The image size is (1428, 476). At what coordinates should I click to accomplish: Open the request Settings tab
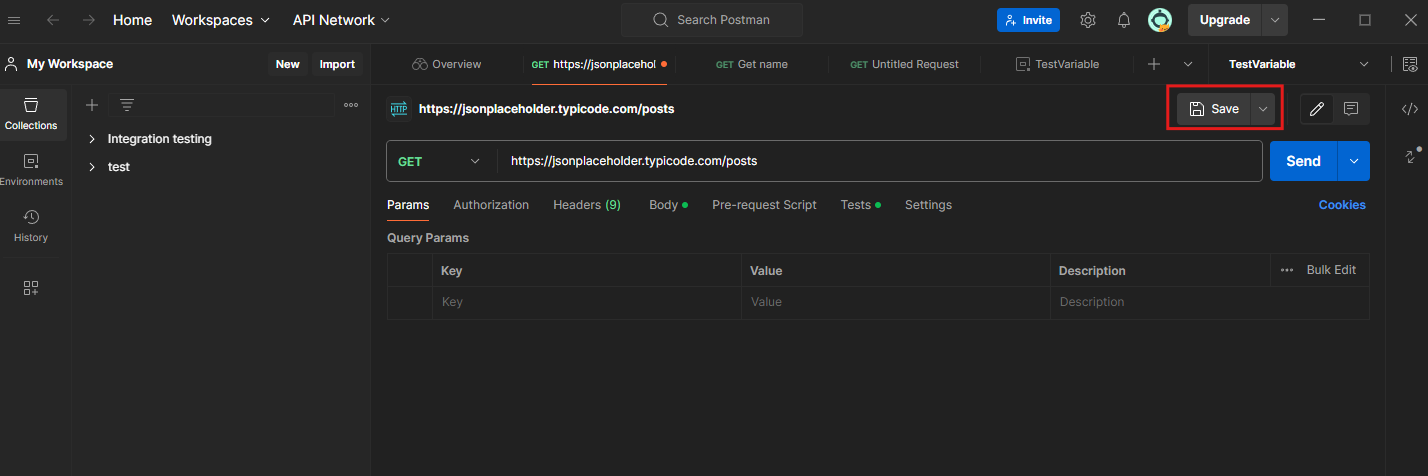coord(928,205)
